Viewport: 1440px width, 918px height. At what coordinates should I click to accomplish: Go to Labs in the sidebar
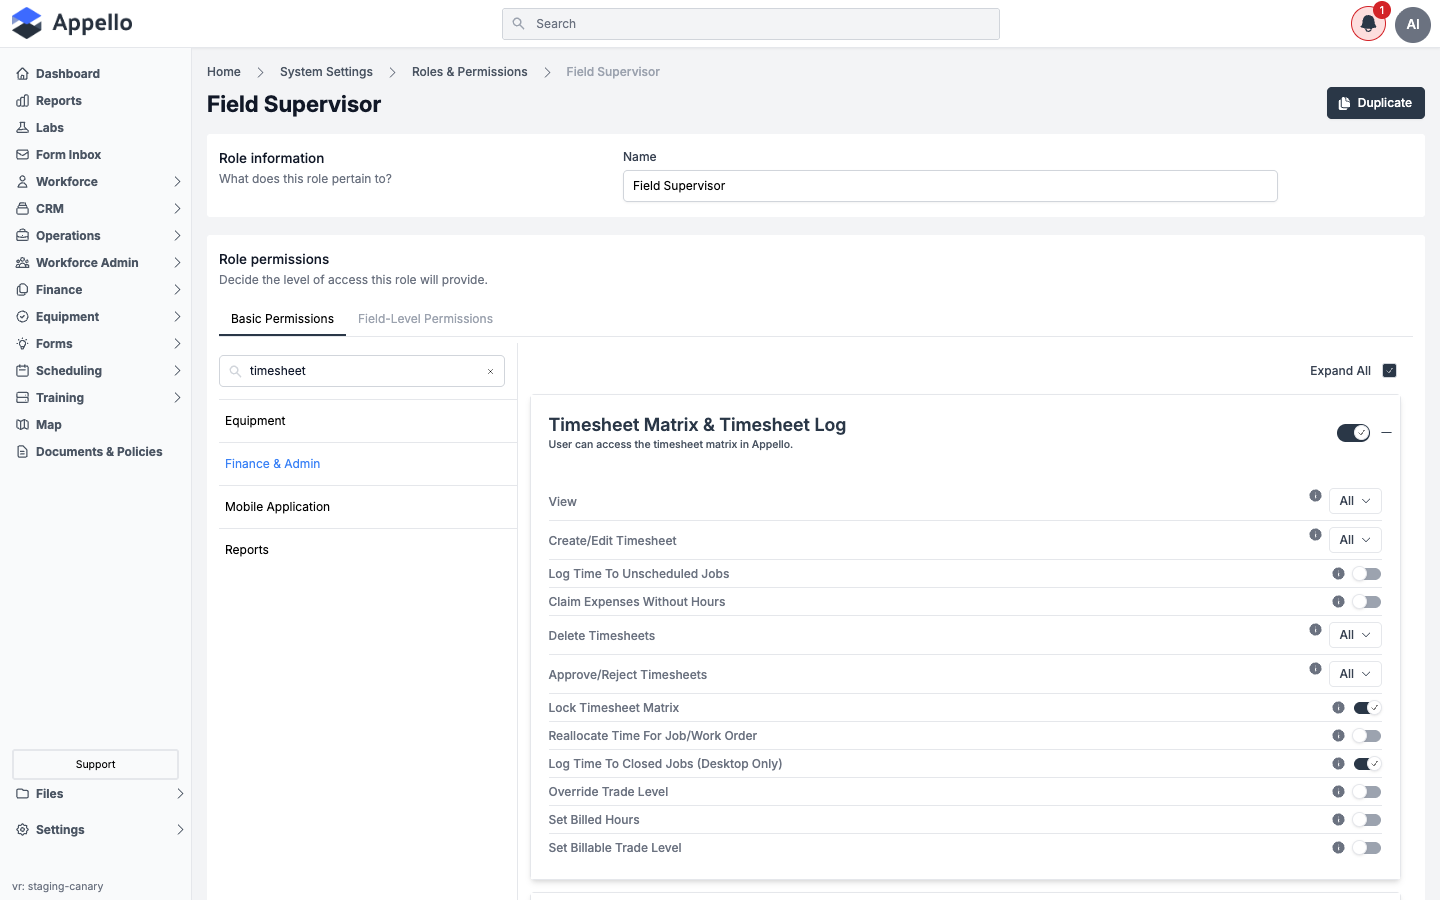coord(50,128)
